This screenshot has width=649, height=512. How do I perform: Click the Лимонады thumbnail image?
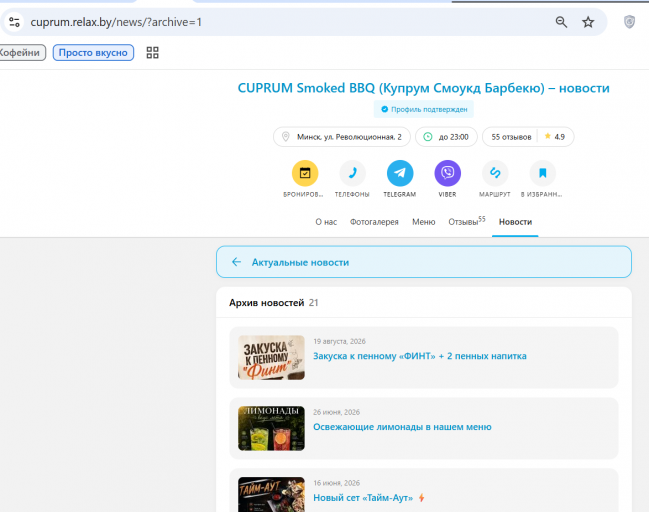pos(271,428)
